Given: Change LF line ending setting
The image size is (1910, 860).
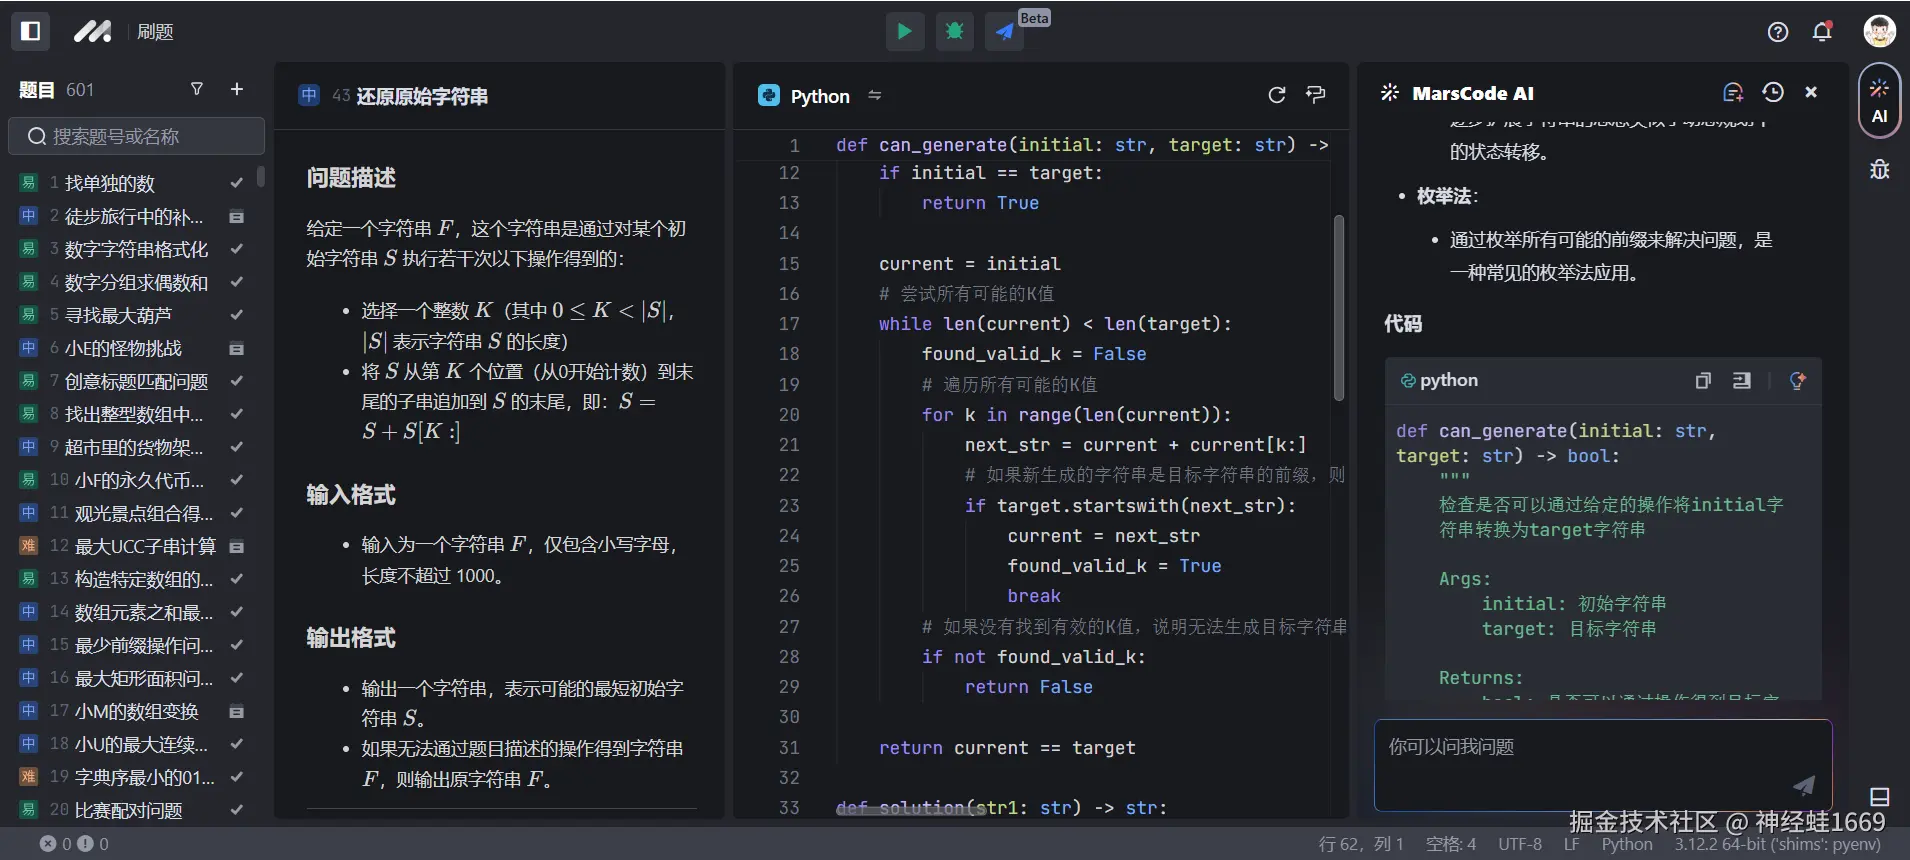Looking at the screenshot, I should tap(1572, 844).
